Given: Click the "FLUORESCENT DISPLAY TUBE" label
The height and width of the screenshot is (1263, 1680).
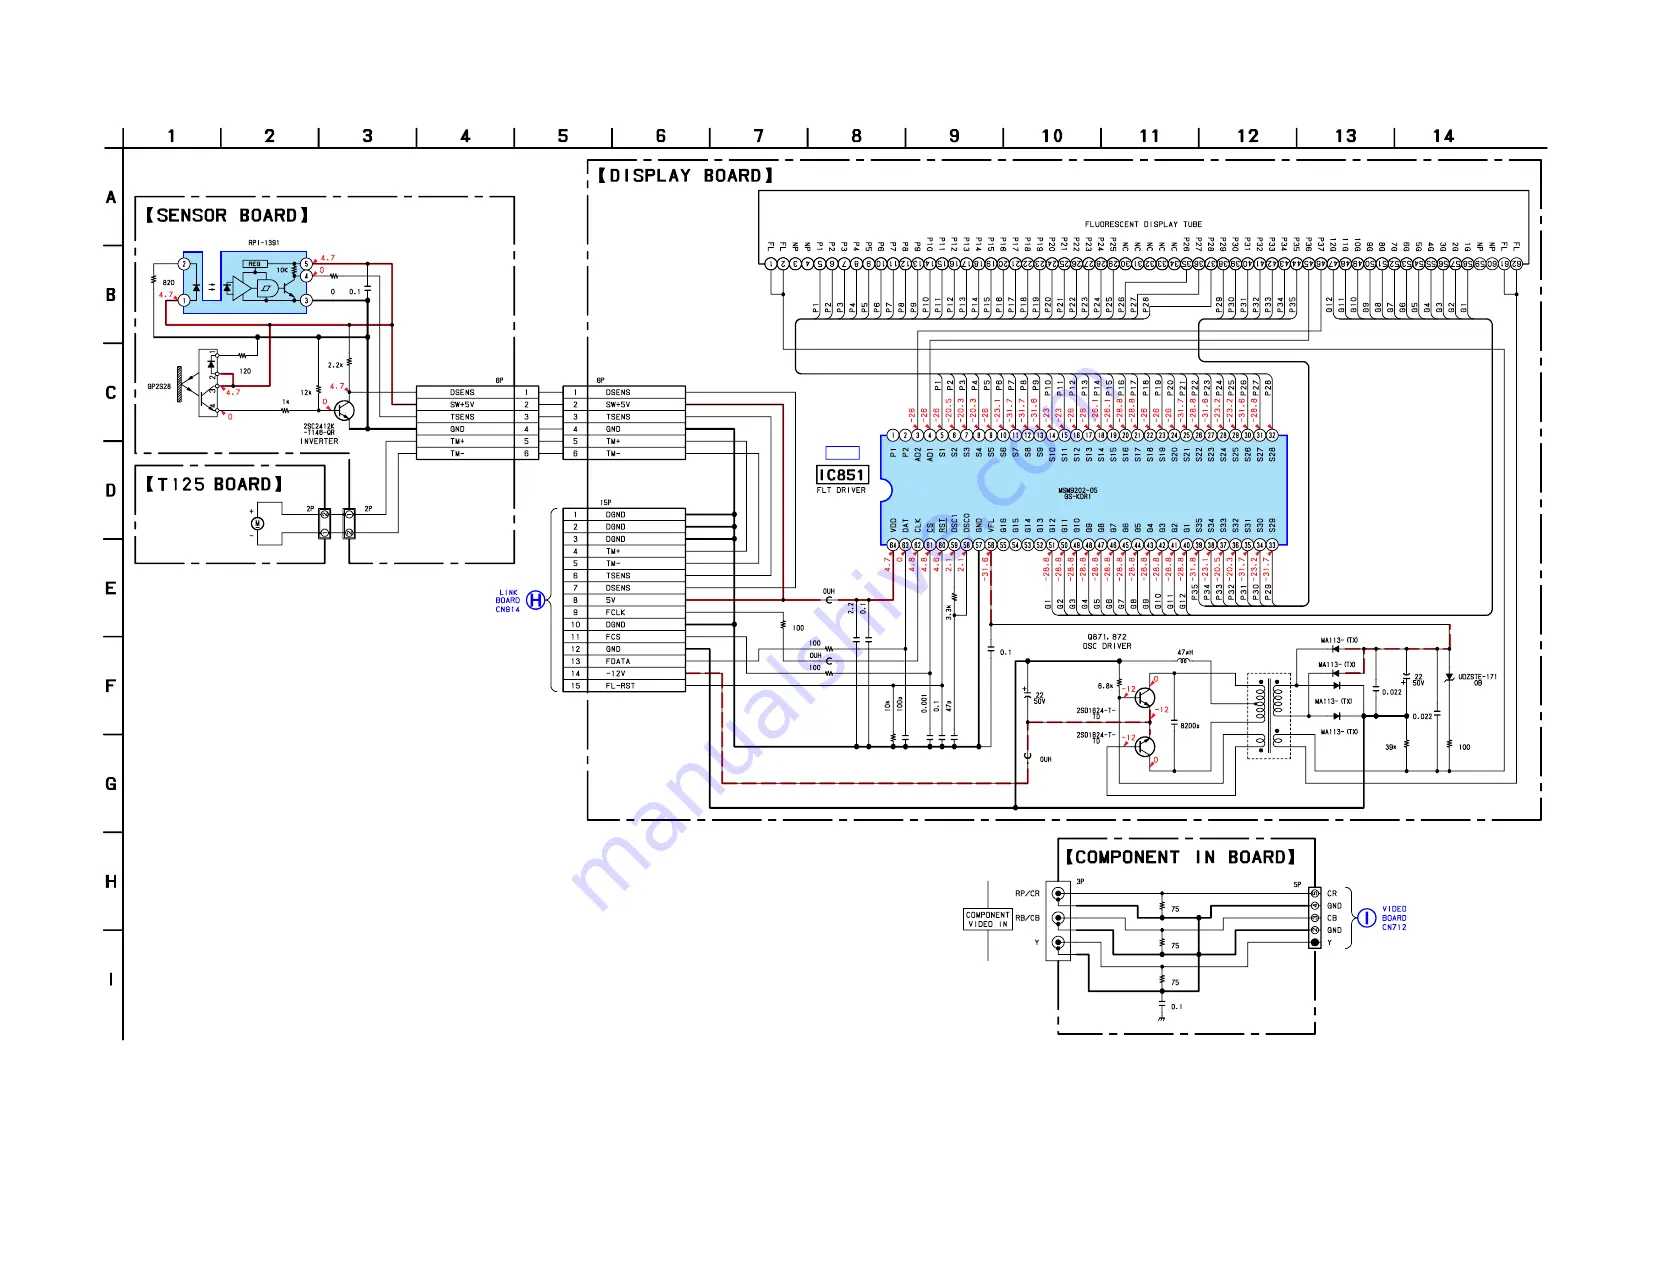Looking at the screenshot, I should 1143,224.
